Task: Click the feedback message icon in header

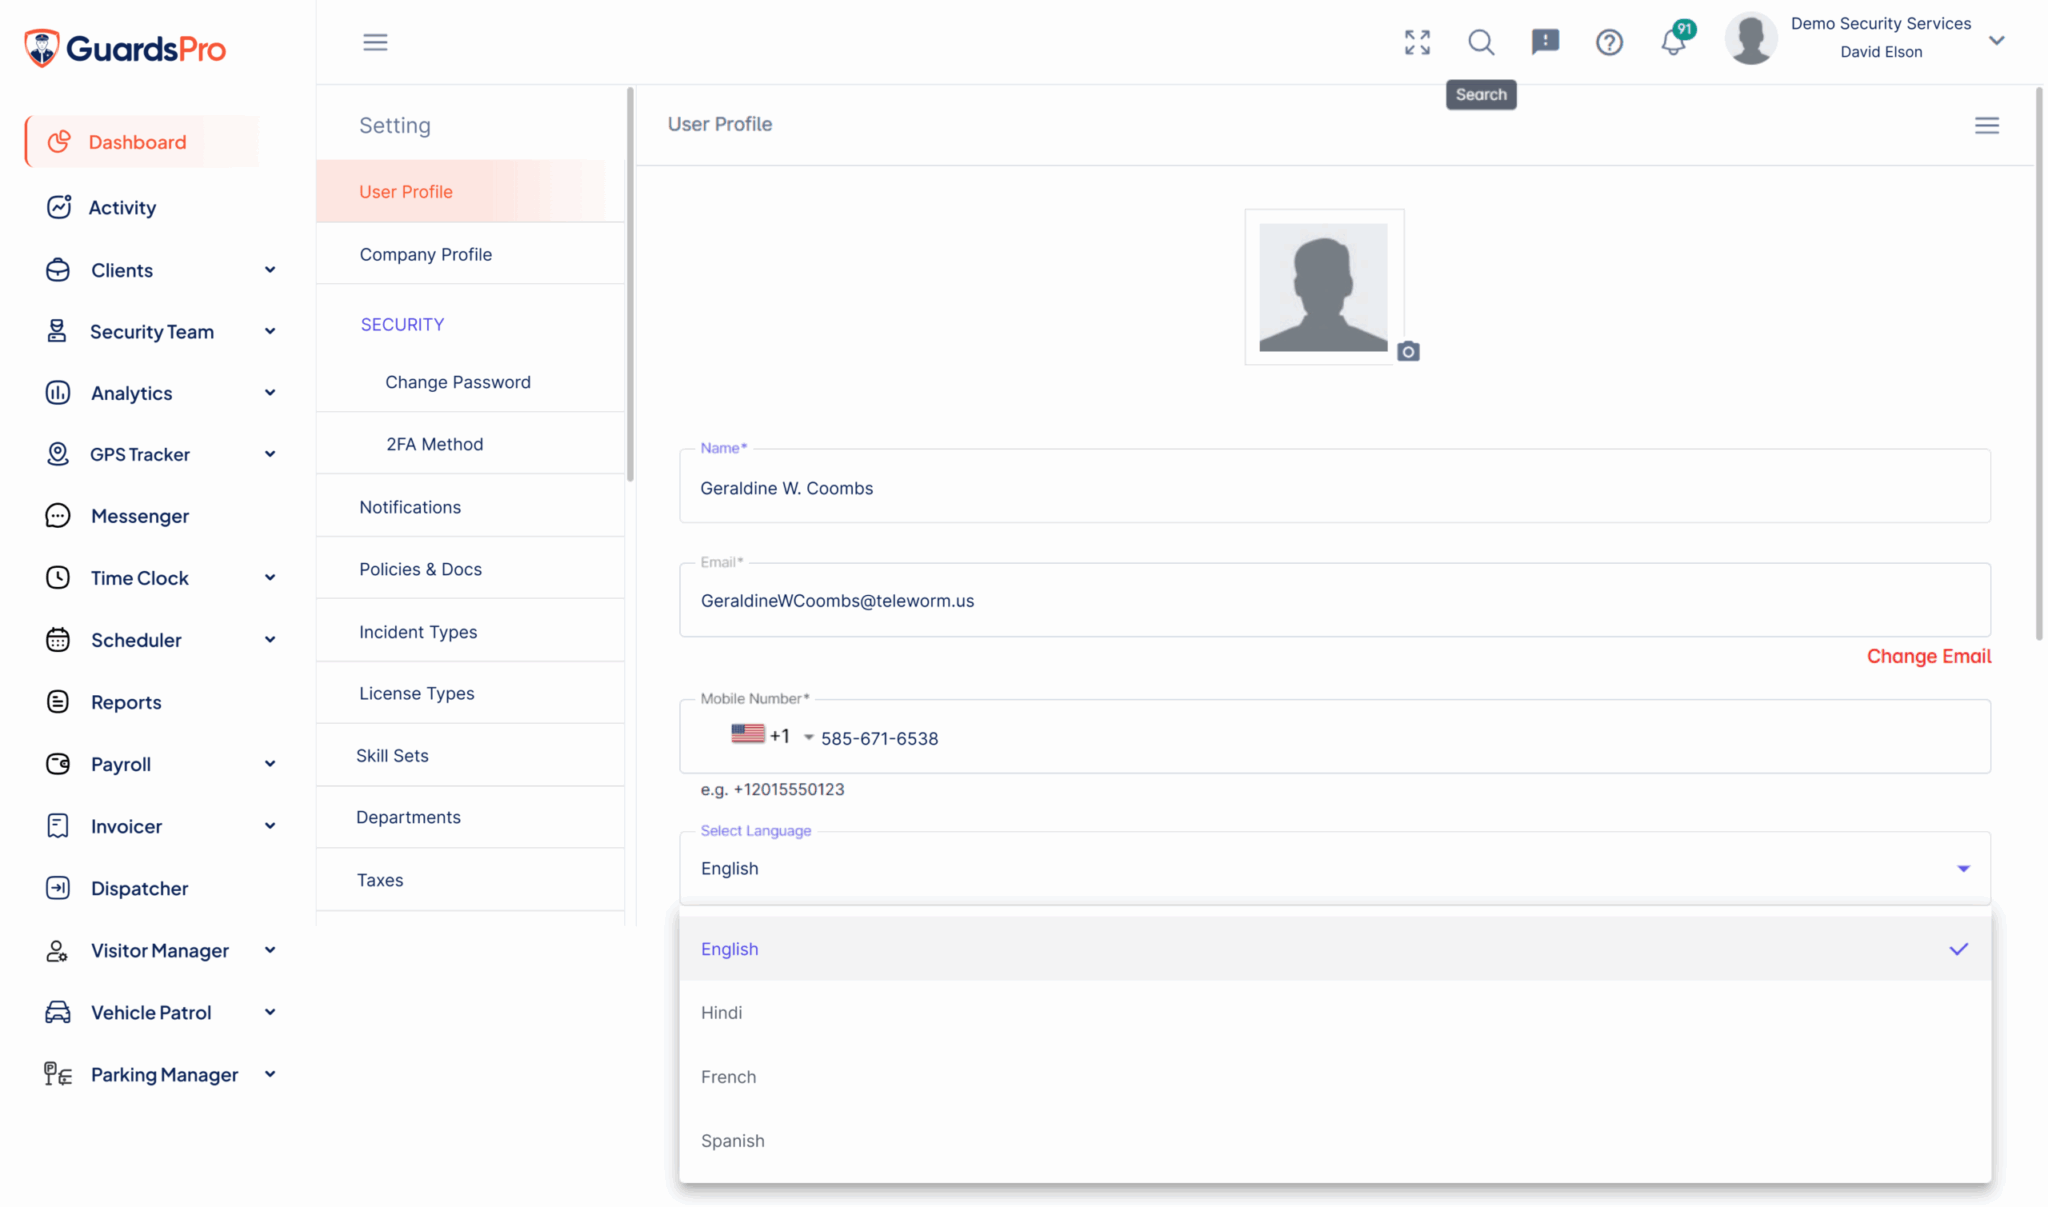Action: click(1545, 42)
